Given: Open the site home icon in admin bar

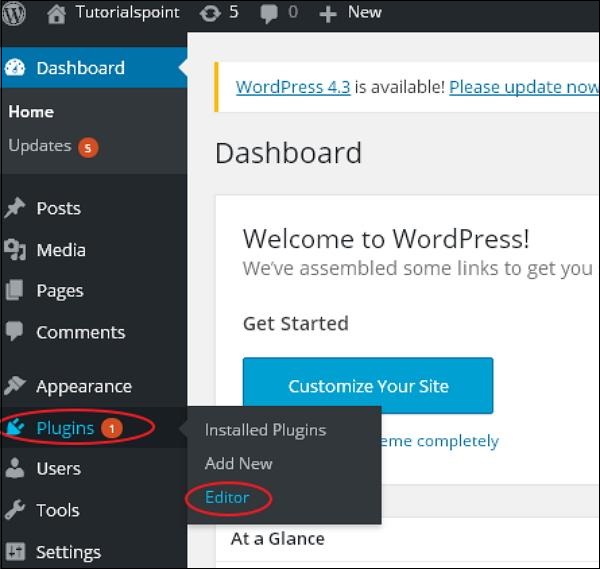Looking at the screenshot, I should coord(56,14).
